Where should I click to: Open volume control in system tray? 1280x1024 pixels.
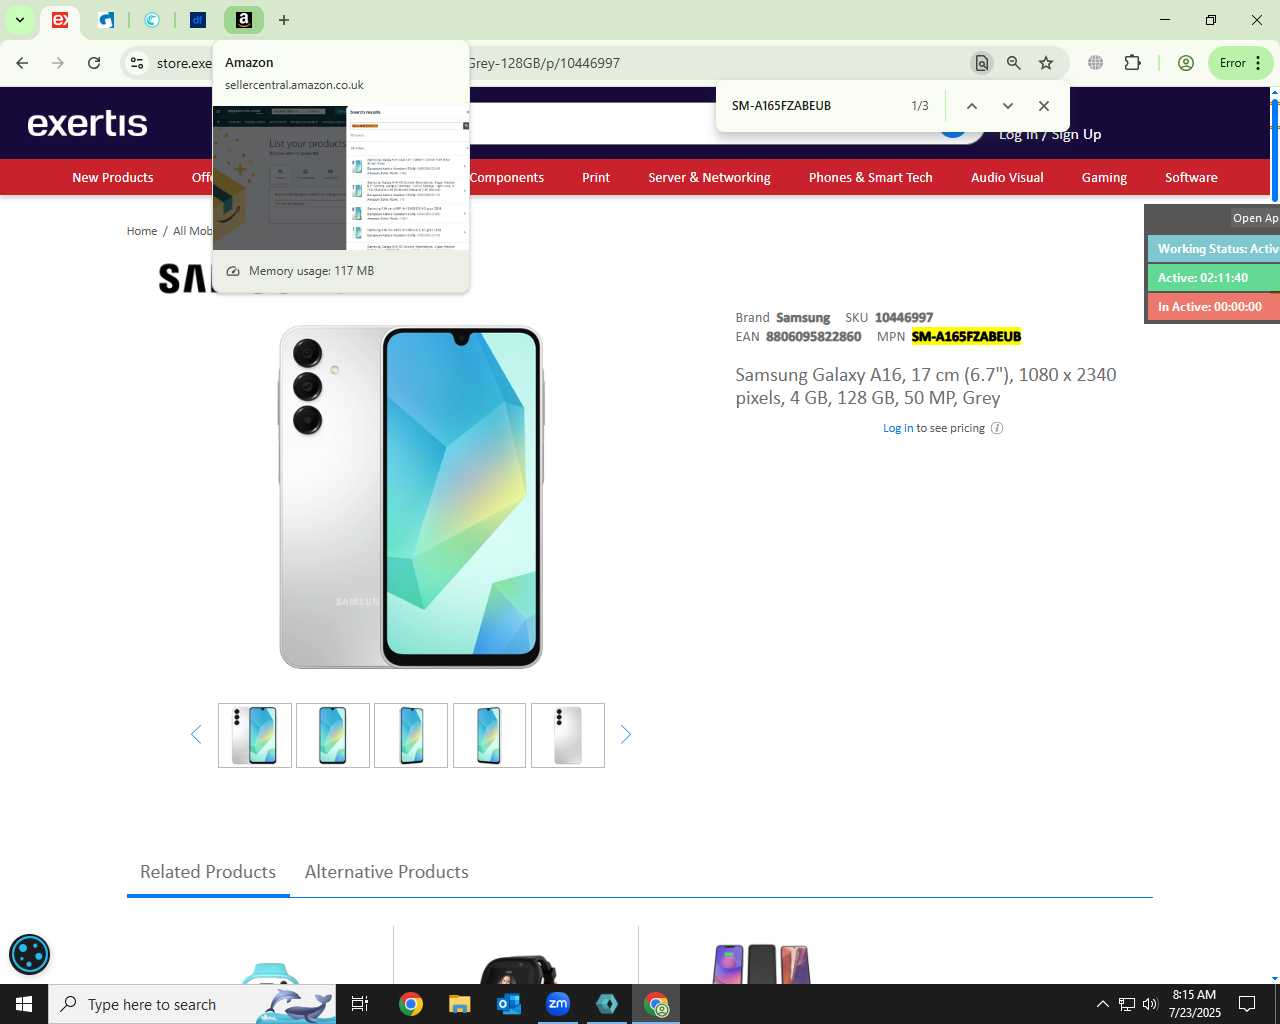point(1150,1004)
